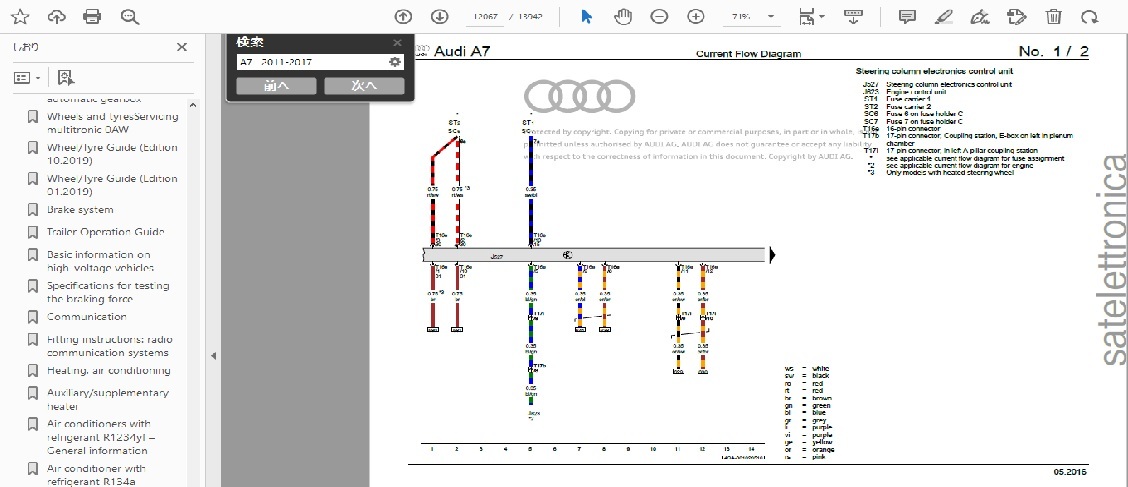The image size is (1128, 487).
Task: Click the next result button 次へ
Action: click(x=364, y=86)
